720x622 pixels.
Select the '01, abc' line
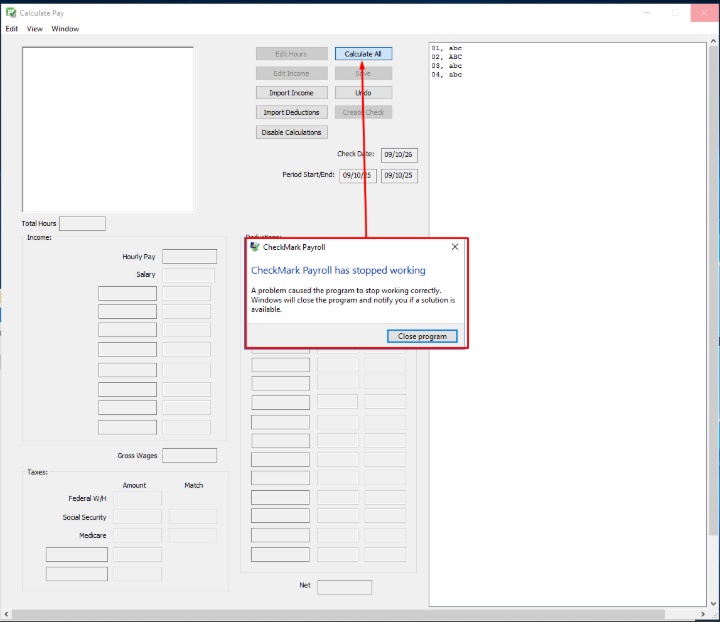(x=447, y=48)
